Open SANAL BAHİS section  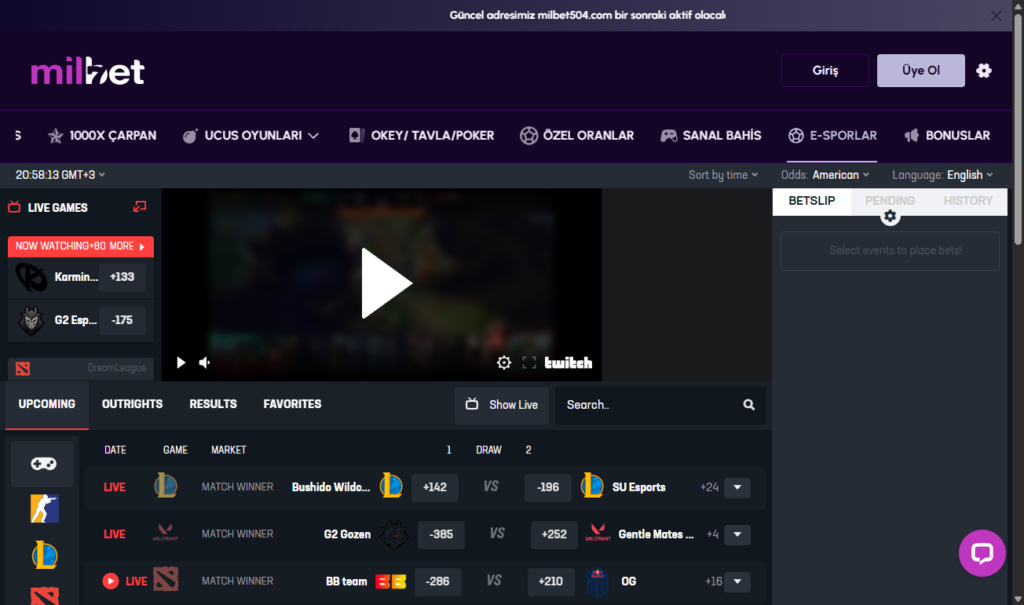(x=711, y=136)
